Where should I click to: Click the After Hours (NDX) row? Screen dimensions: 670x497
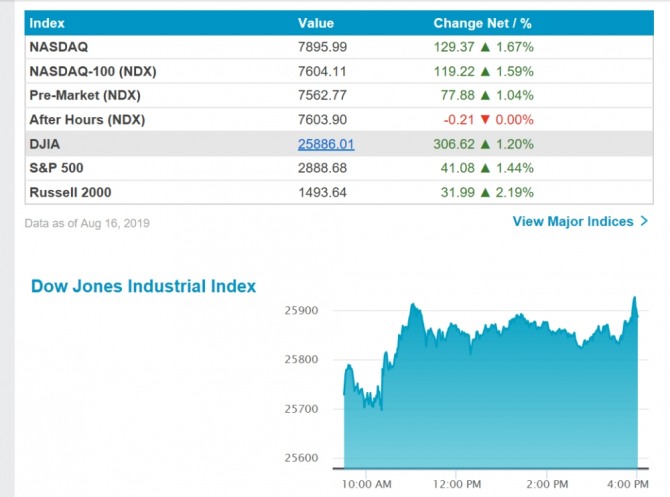click(89, 120)
